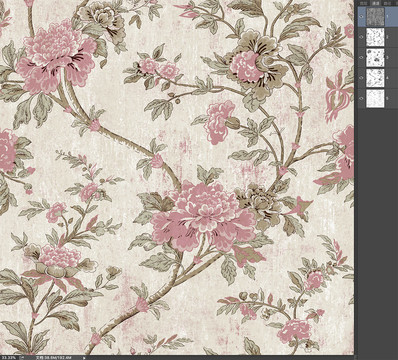Click the 33.33% zoom level field
The width and height of the screenshot is (398, 360).
9,357
